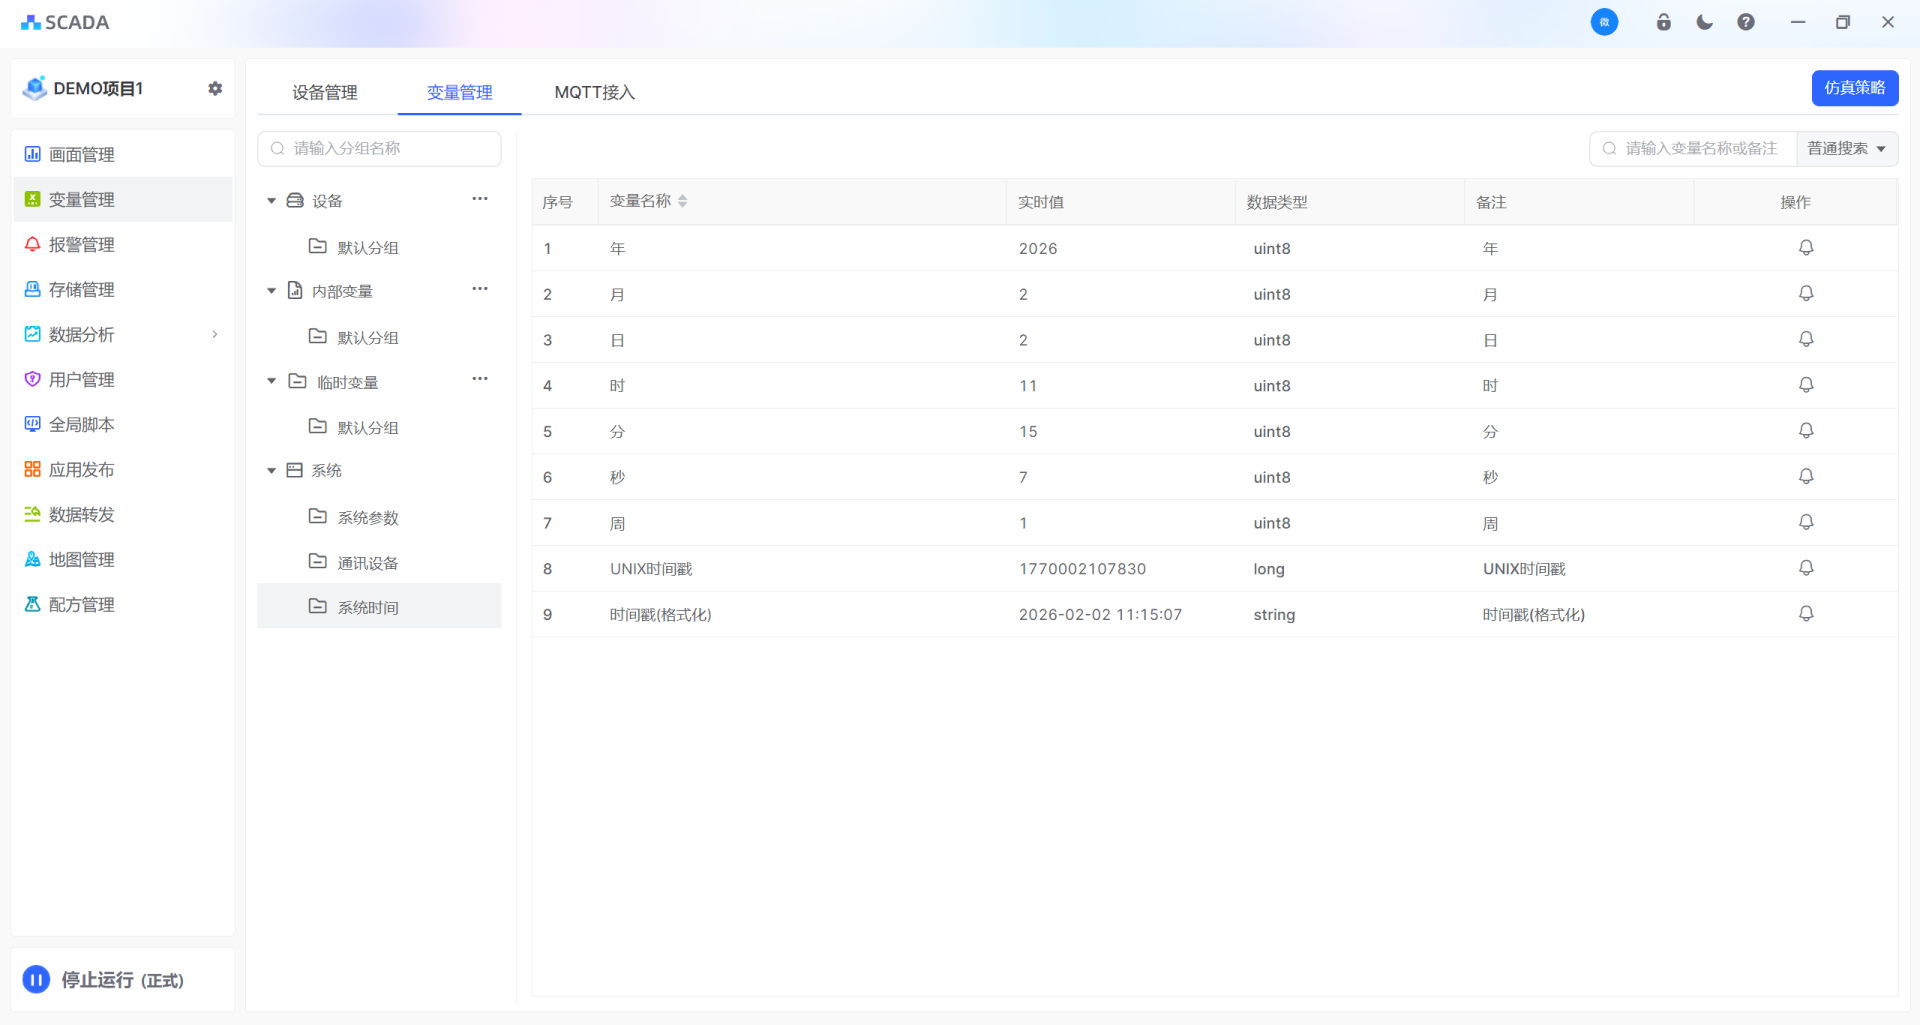Collapse the 系统 tree node

tap(271, 471)
